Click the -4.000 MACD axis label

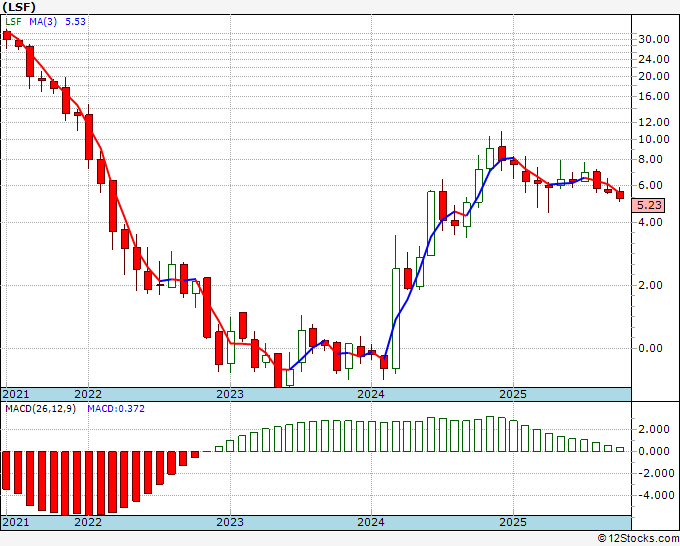click(654, 495)
